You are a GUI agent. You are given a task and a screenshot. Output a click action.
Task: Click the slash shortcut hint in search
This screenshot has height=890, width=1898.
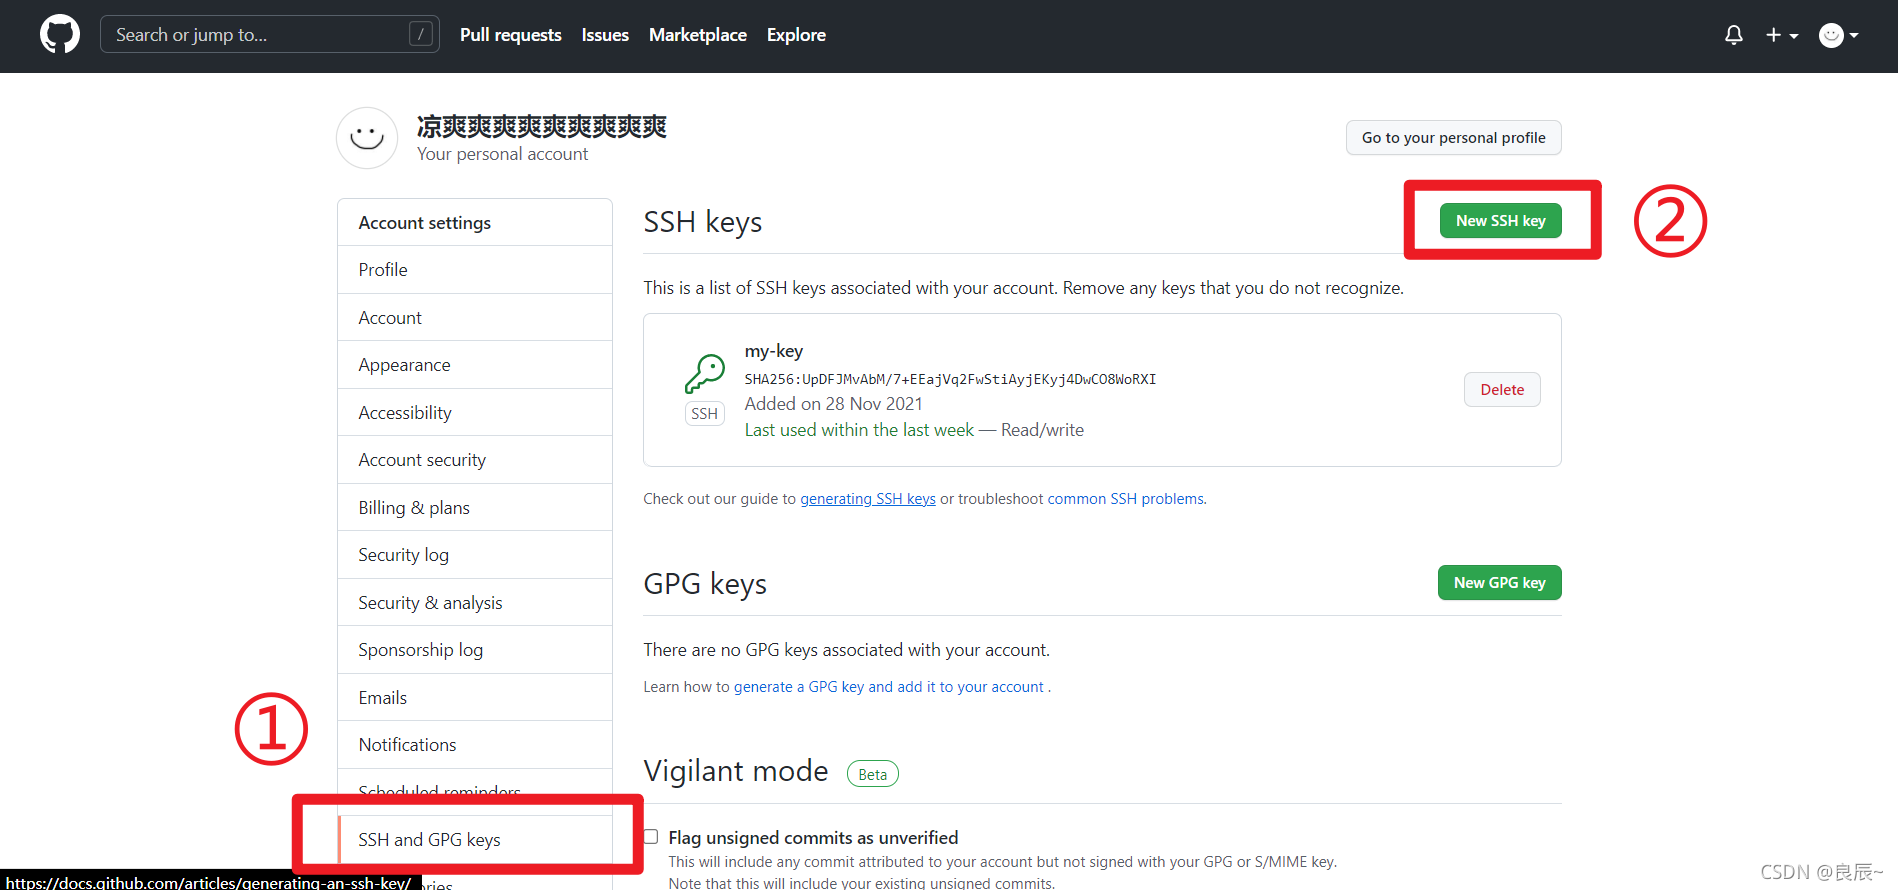pos(421,35)
